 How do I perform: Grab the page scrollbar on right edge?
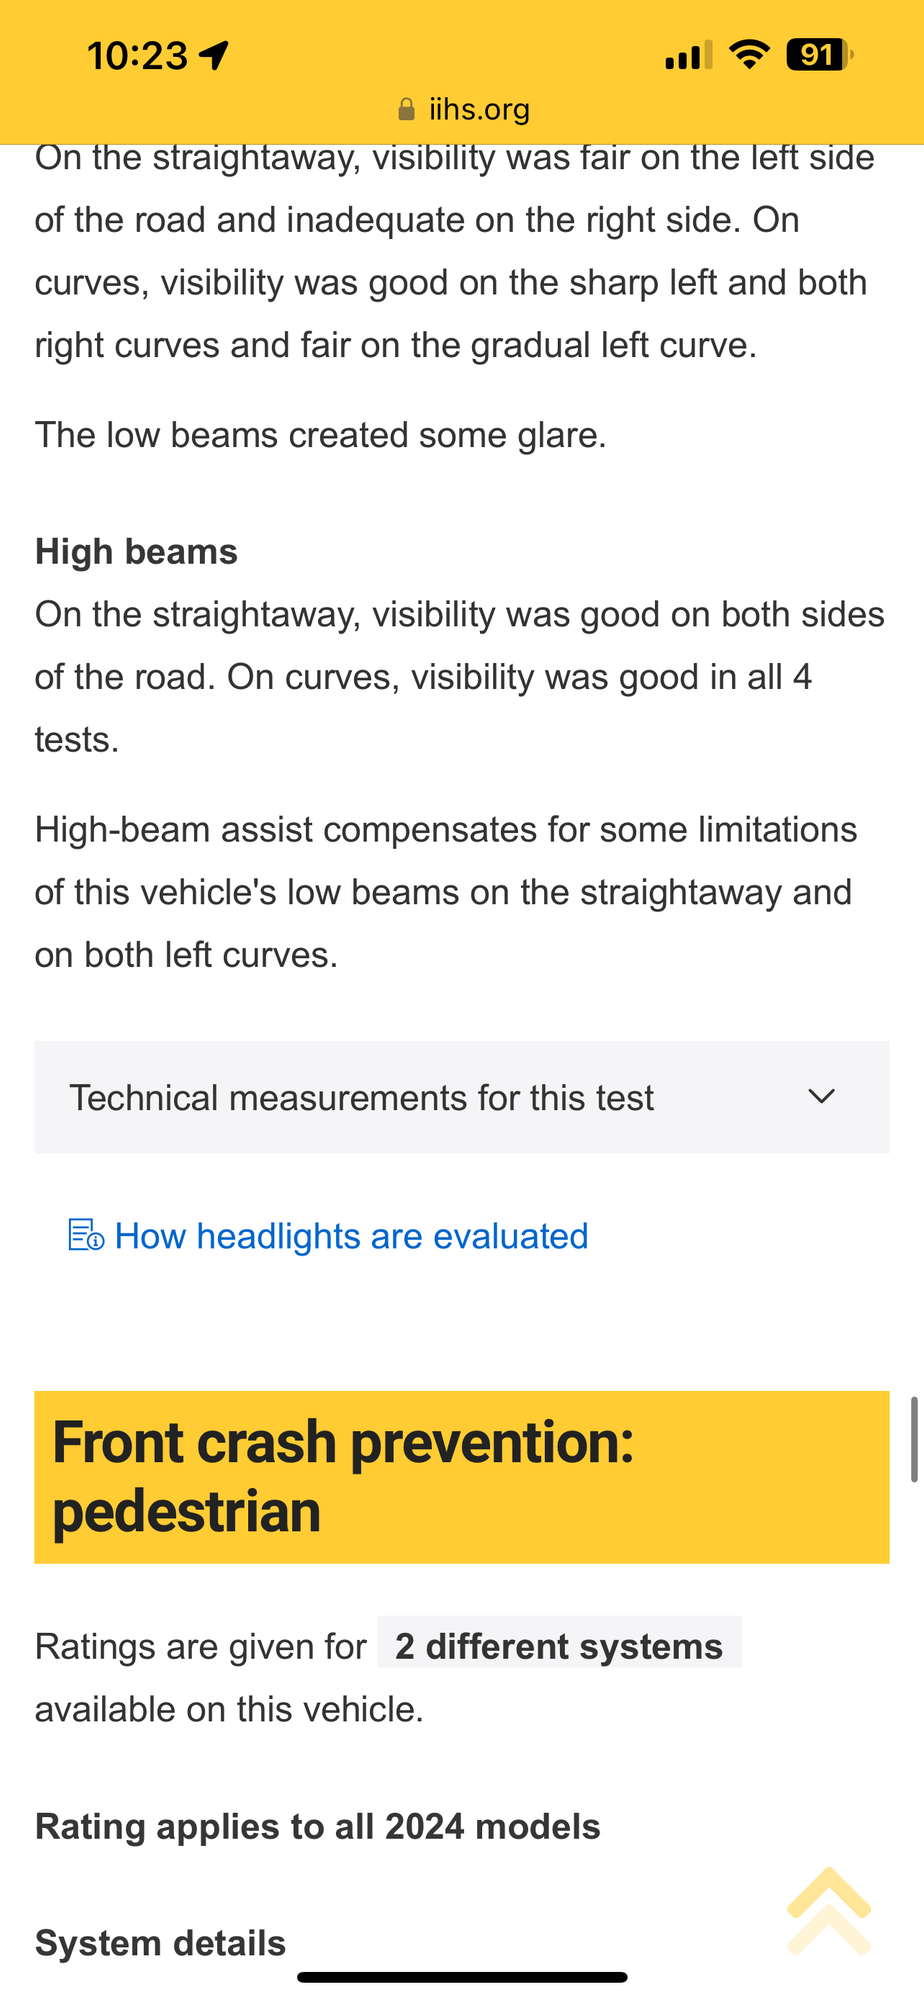pos(914,1439)
